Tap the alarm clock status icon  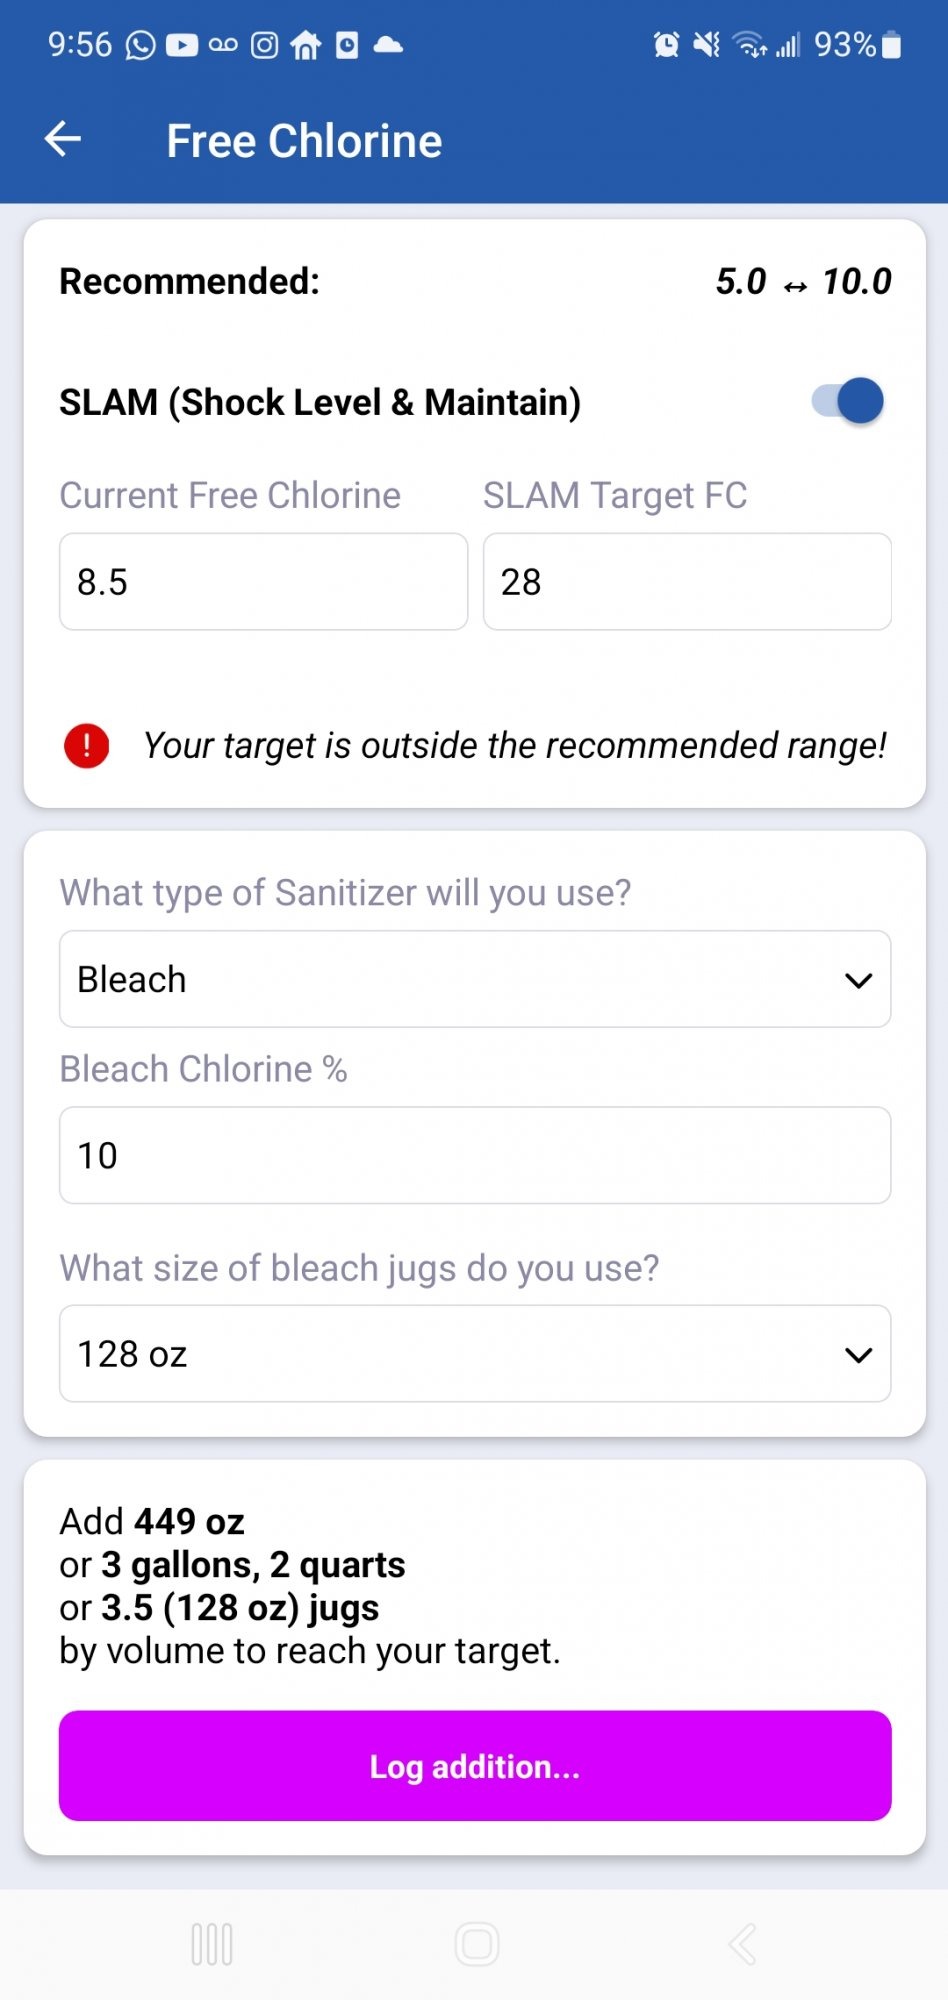pyautogui.click(x=666, y=45)
